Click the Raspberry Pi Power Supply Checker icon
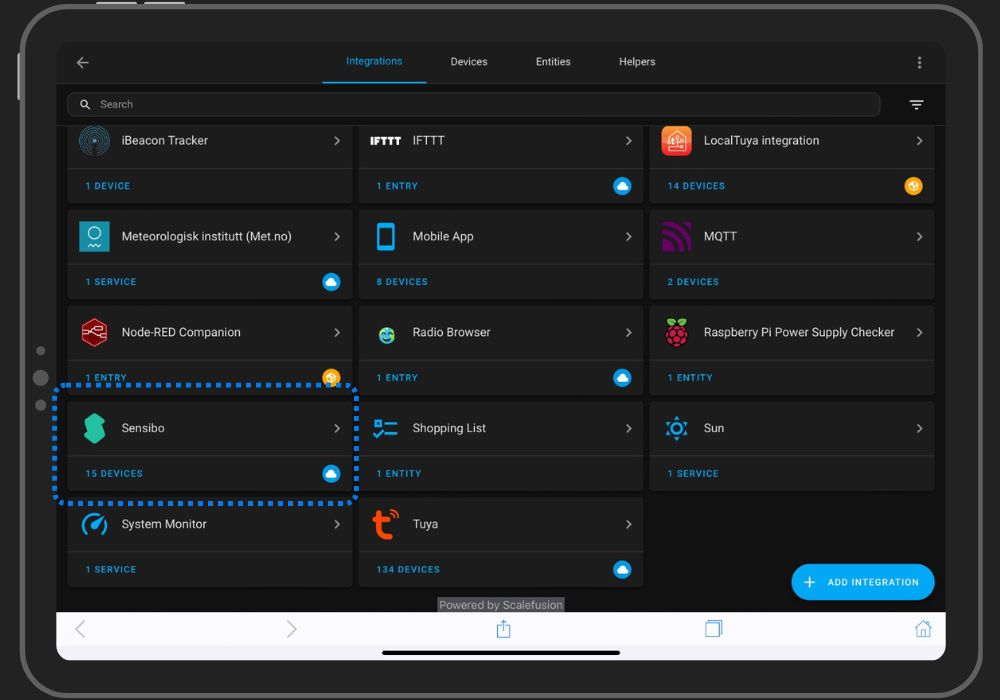 tap(677, 332)
